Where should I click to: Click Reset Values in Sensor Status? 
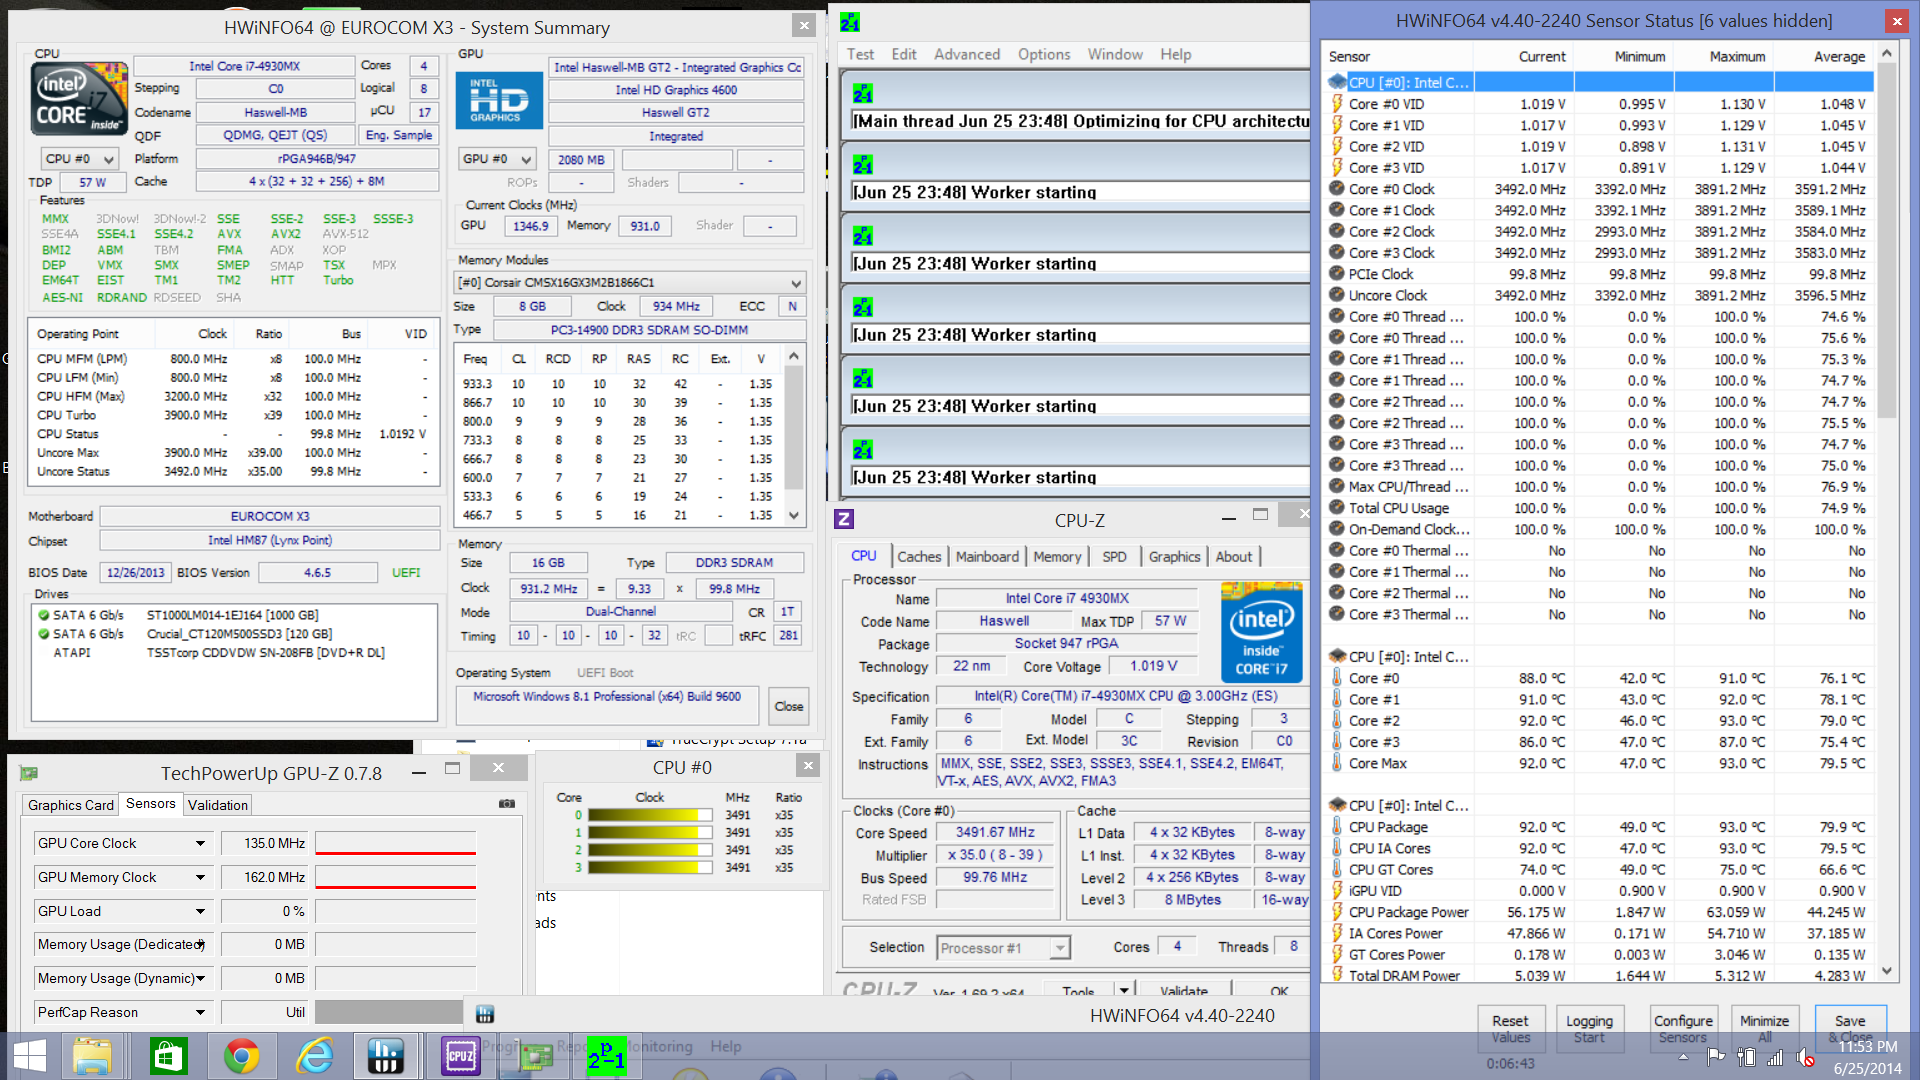(1510, 1028)
